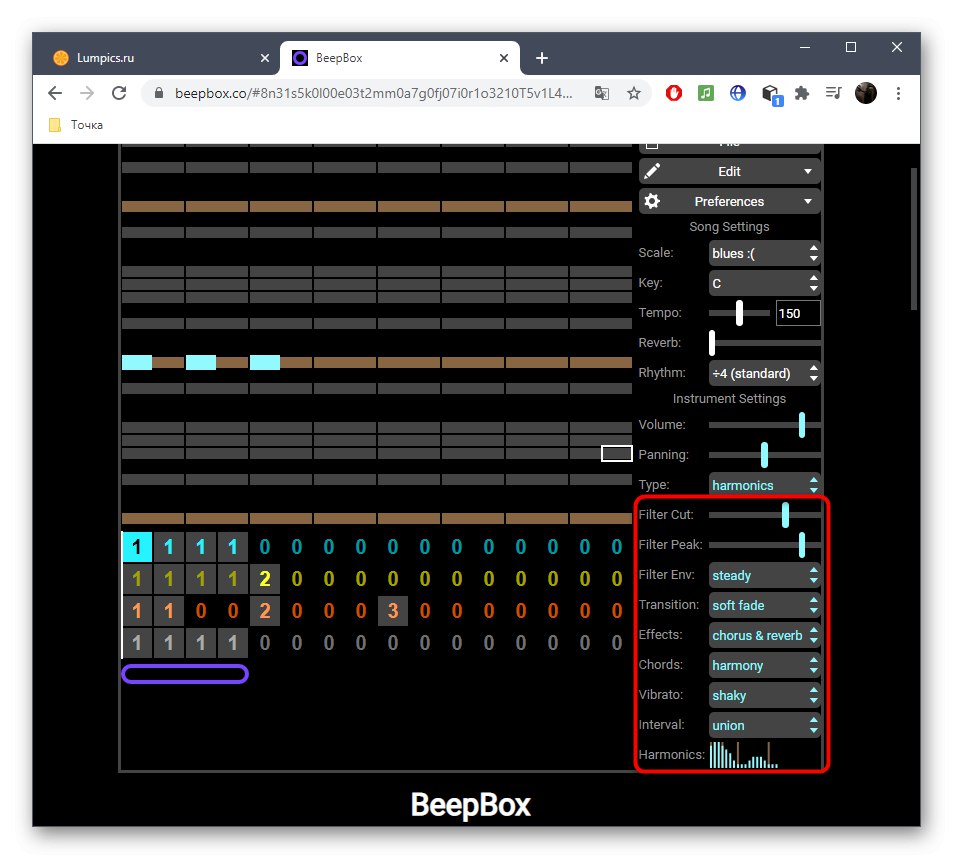Click the Tempo value field 150
This screenshot has width=953, height=859.
pos(798,313)
